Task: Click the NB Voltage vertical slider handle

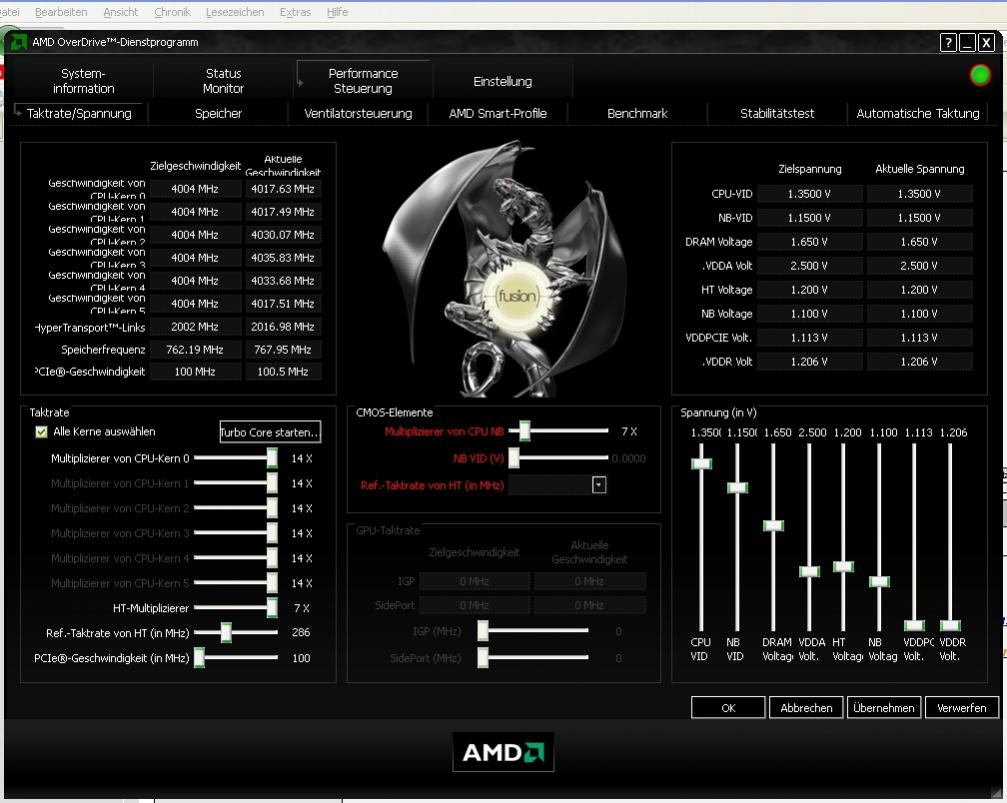Action: [879, 581]
